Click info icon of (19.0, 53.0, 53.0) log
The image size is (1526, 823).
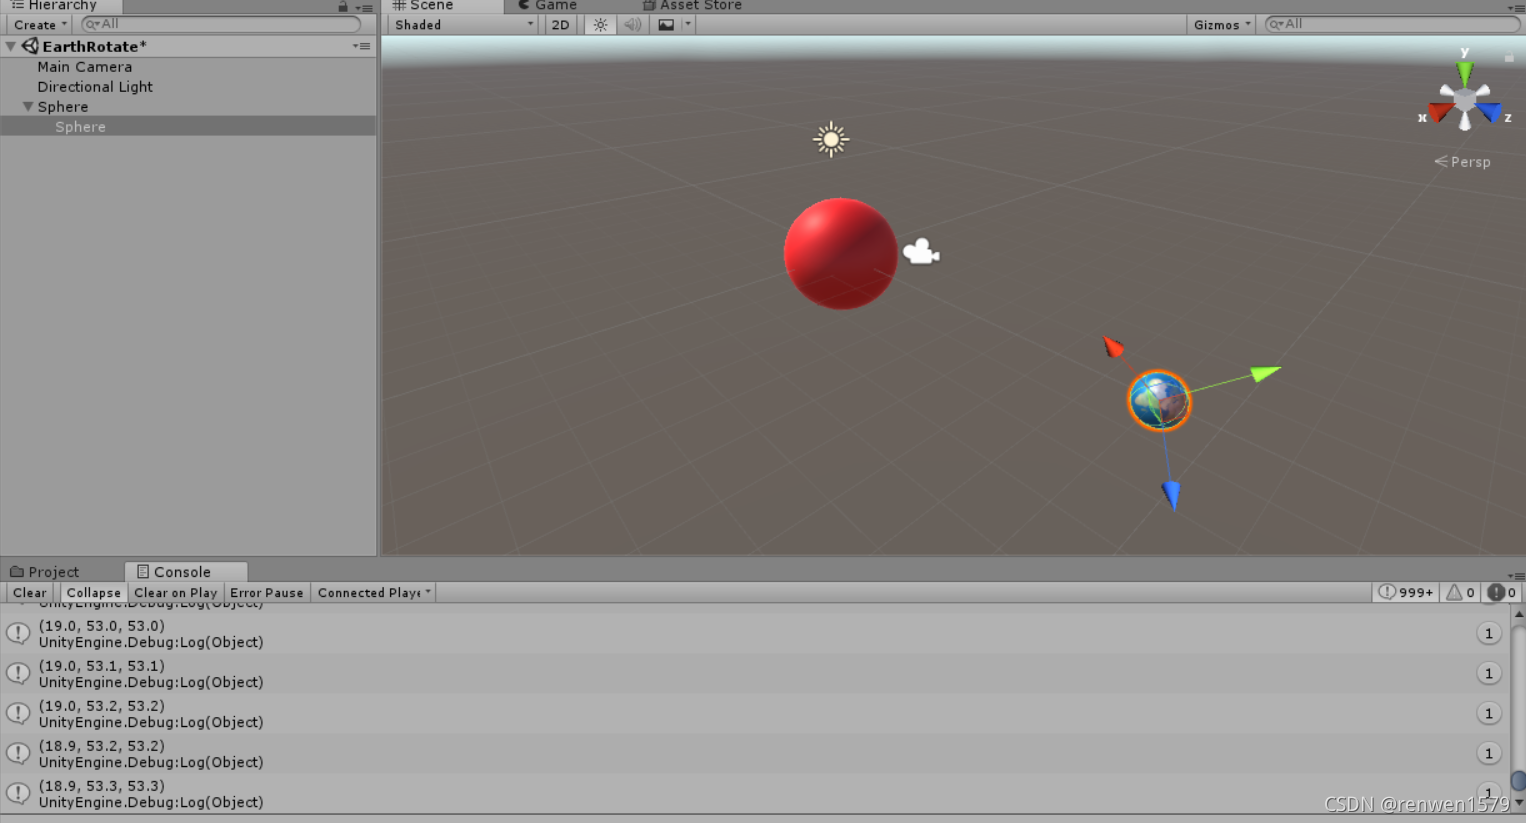point(18,633)
